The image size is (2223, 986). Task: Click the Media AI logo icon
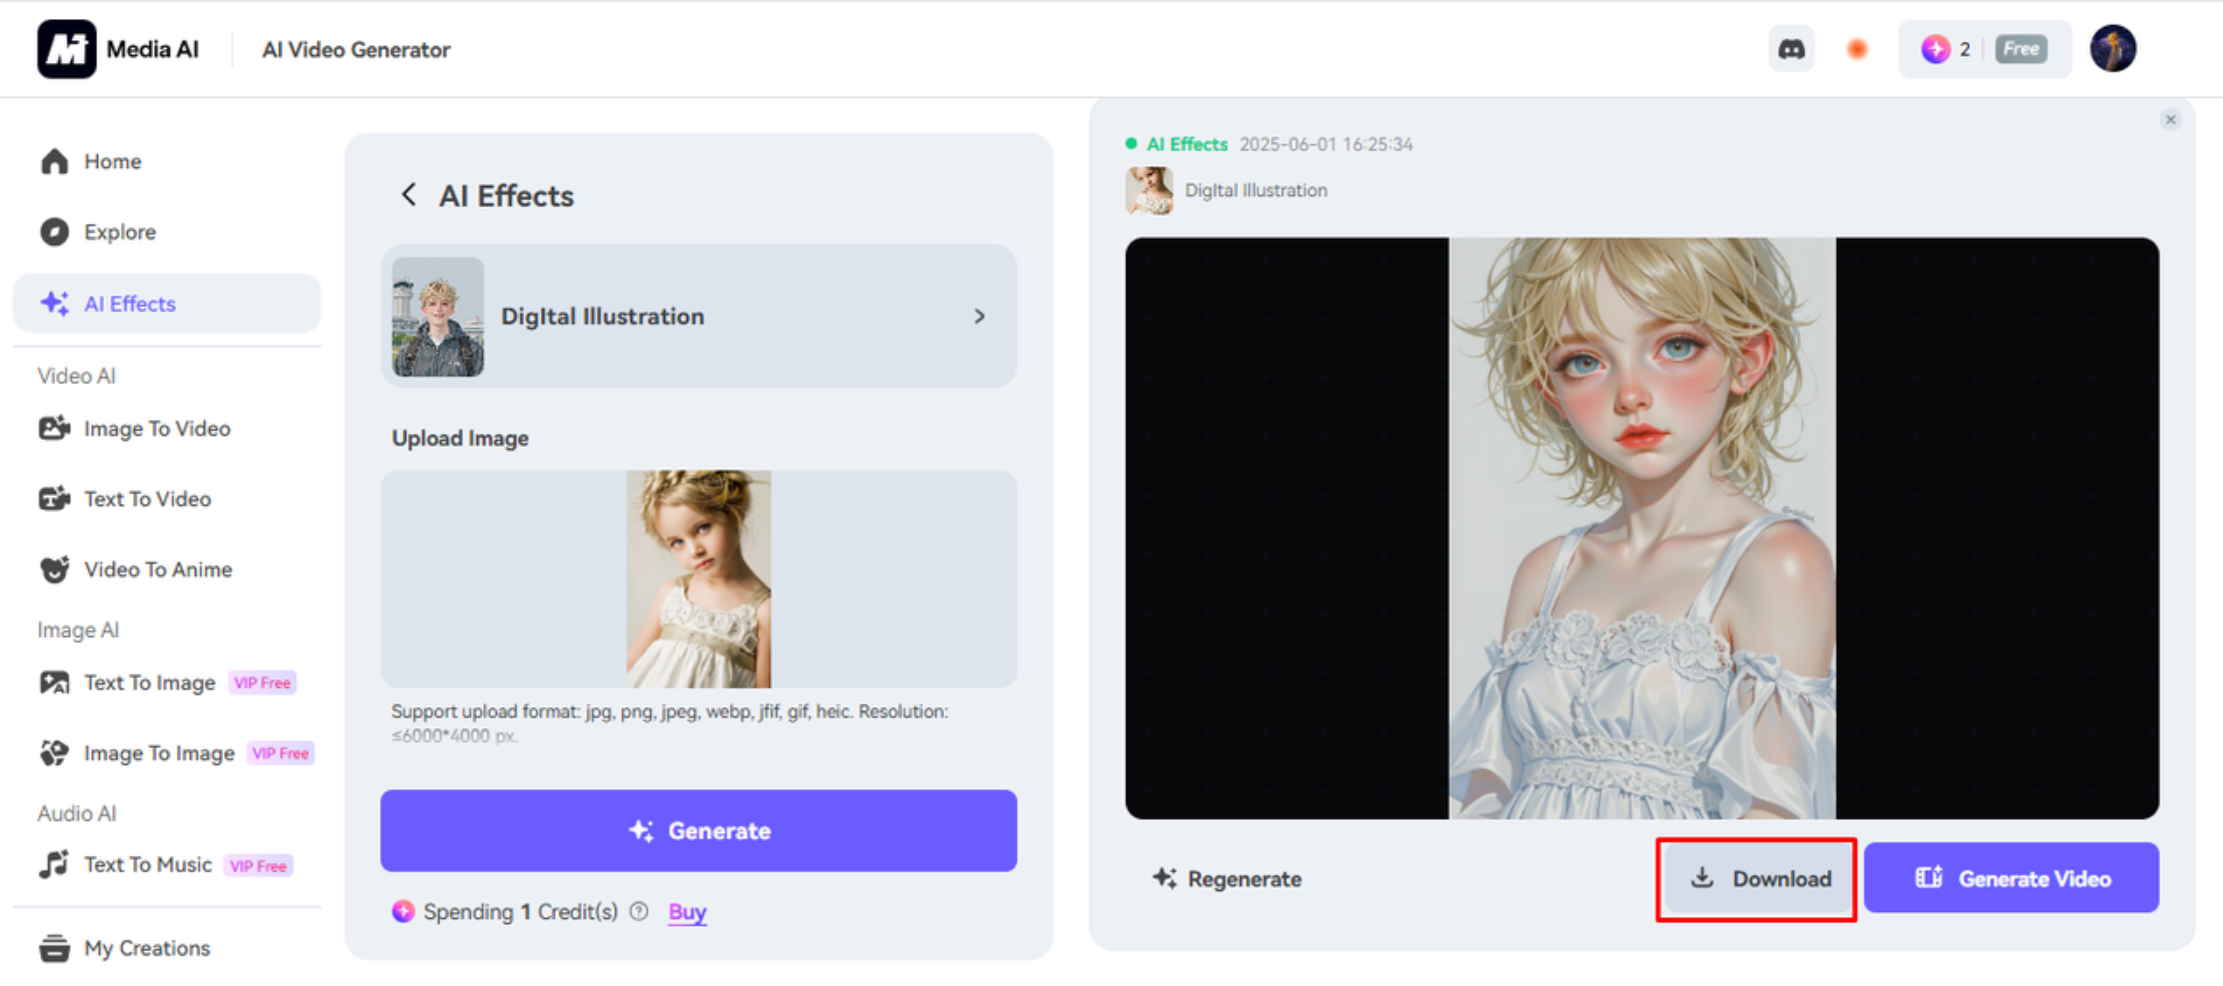pyautogui.click(x=66, y=49)
